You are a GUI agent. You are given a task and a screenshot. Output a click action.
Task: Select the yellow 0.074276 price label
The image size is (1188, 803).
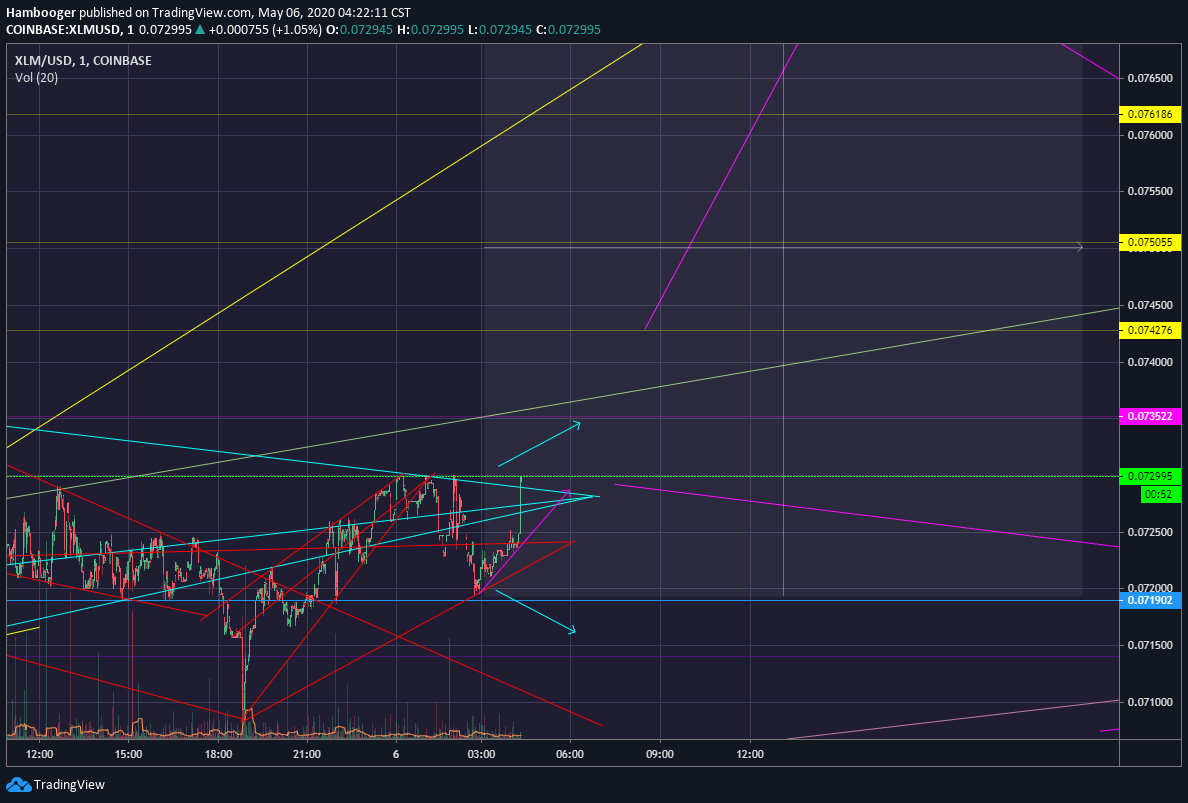click(1150, 330)
